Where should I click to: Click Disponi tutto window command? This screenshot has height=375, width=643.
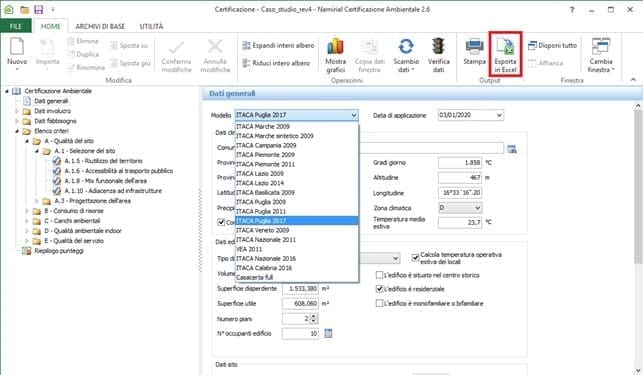pyautogui.click(x=552, y=46)
